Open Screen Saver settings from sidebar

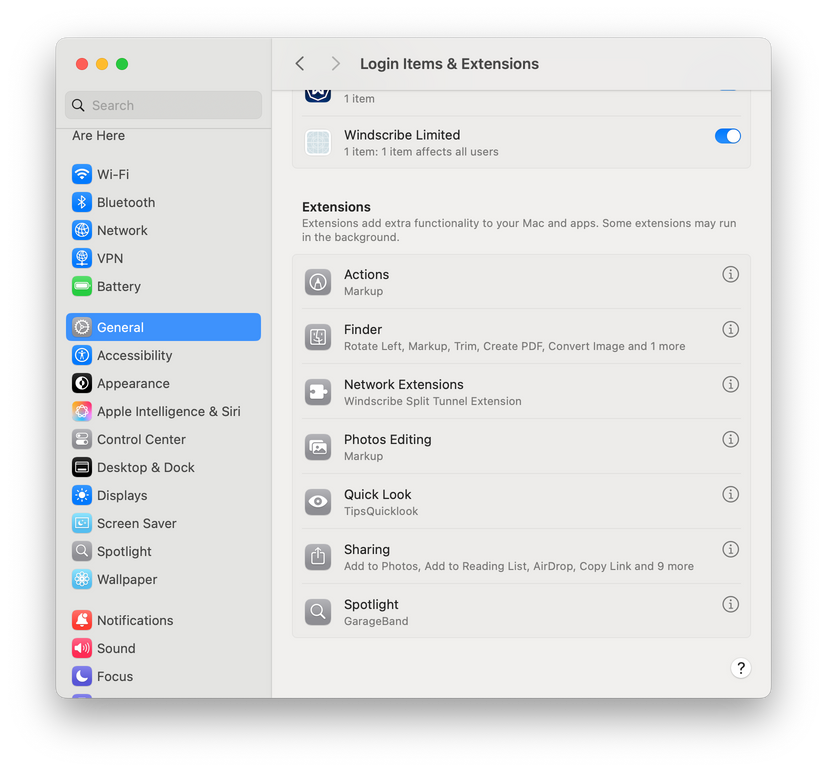[x=81, y=523]
